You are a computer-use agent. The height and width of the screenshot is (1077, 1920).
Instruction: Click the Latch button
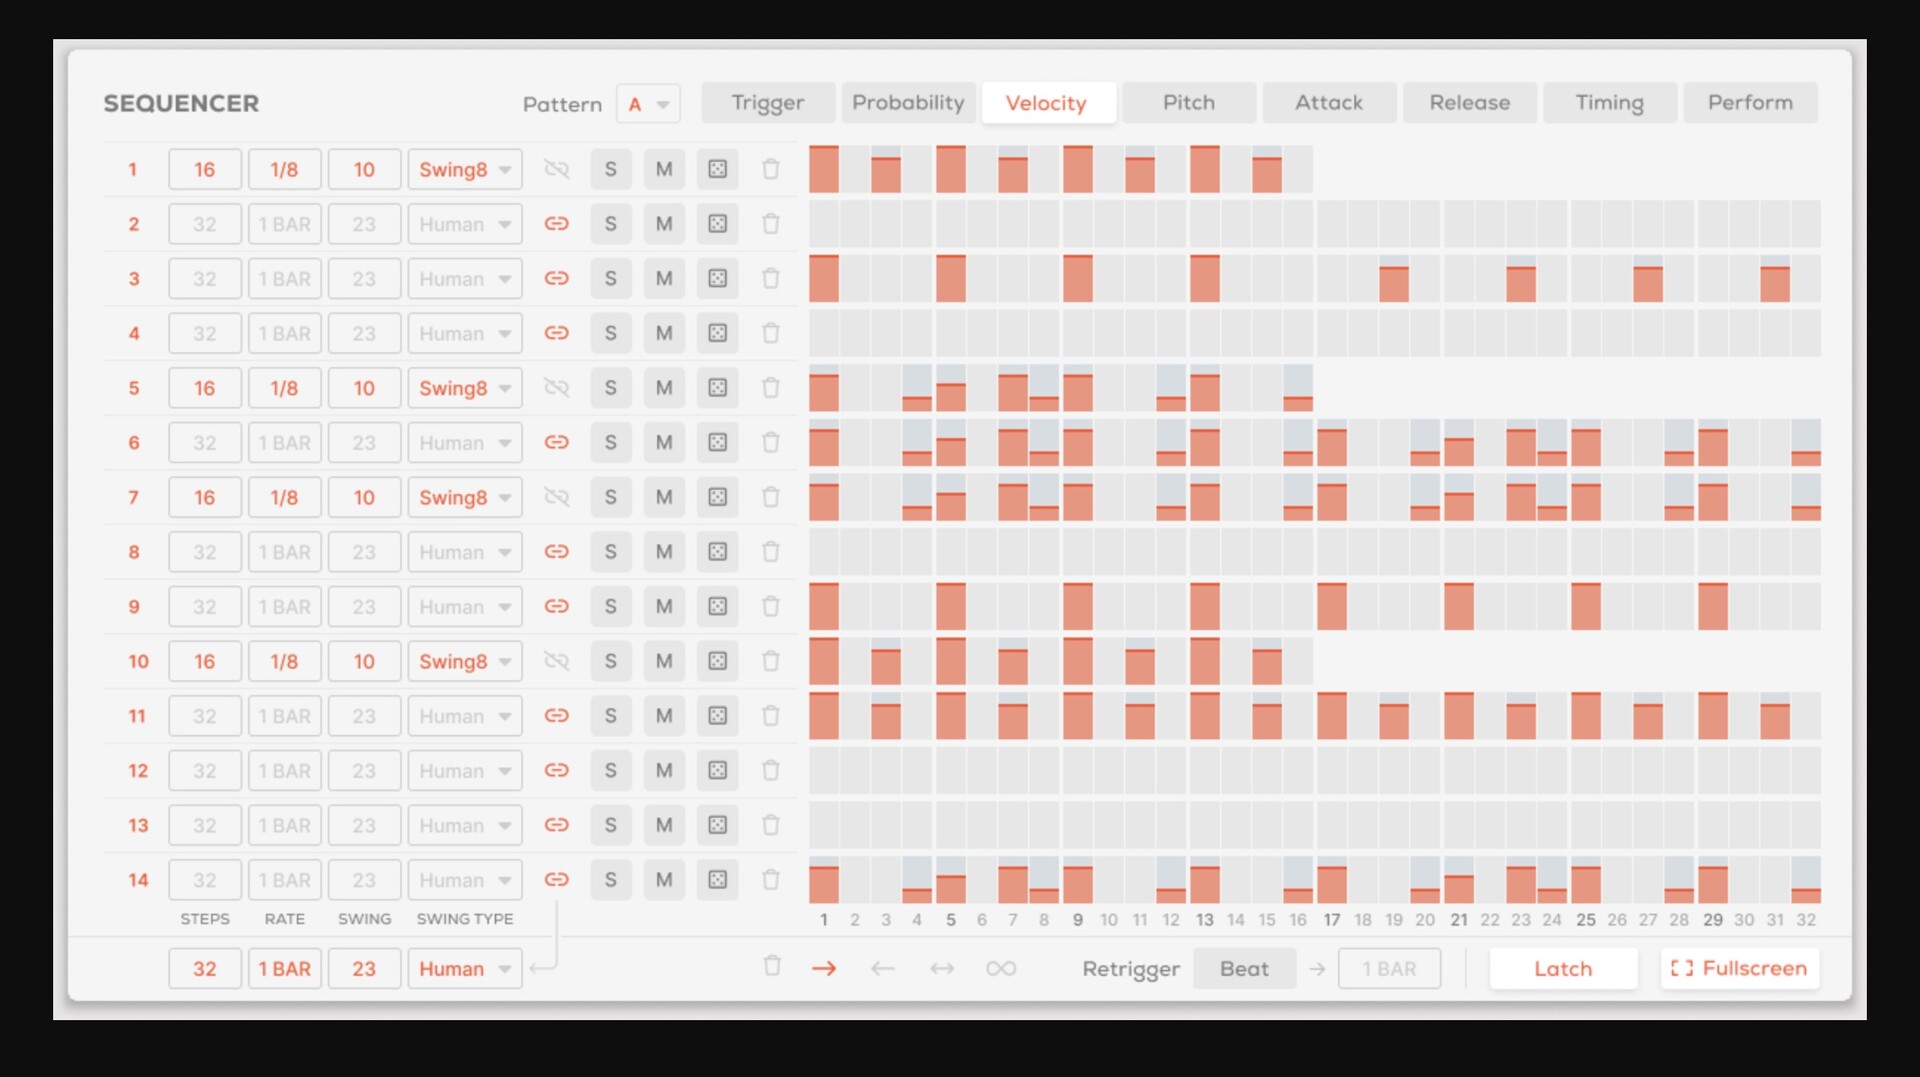click(x=1563, y=968)
